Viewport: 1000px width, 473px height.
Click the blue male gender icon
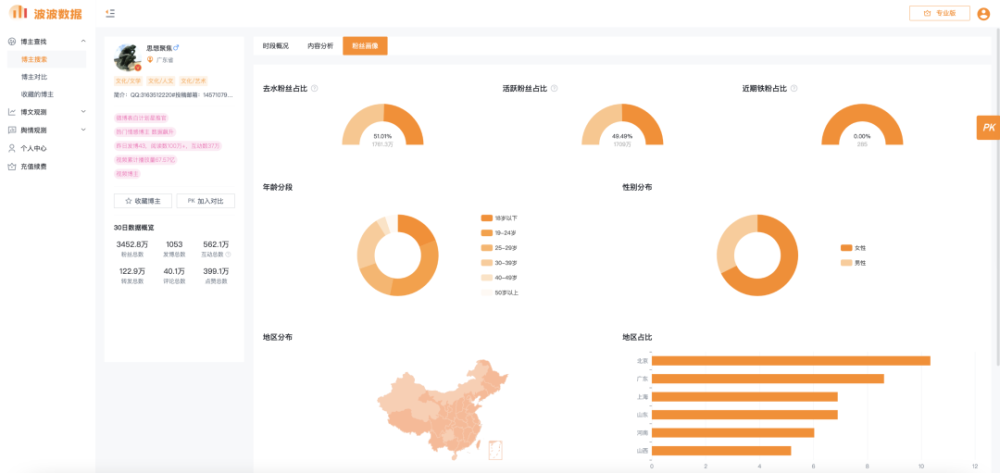pyautogui.click(x=177, y=47)
